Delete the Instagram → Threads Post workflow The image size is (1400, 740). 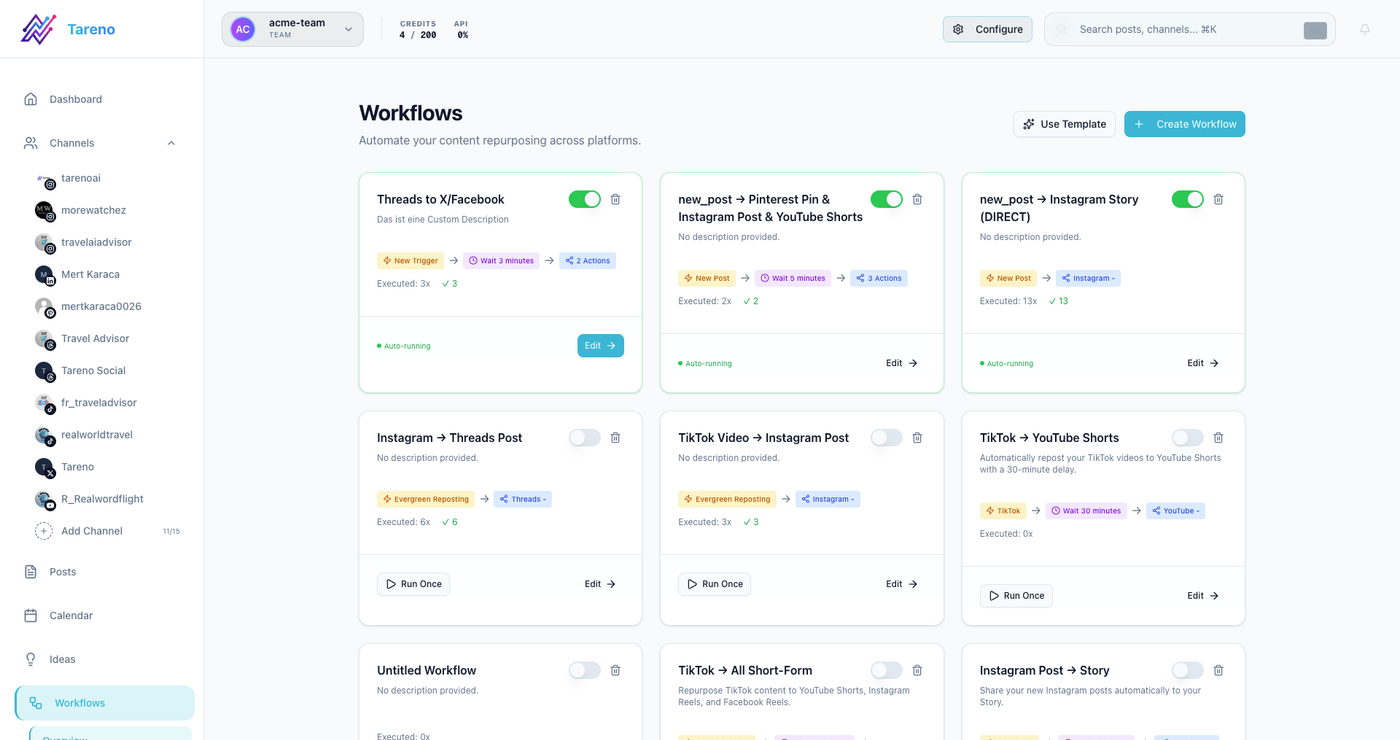click(616, 437)
